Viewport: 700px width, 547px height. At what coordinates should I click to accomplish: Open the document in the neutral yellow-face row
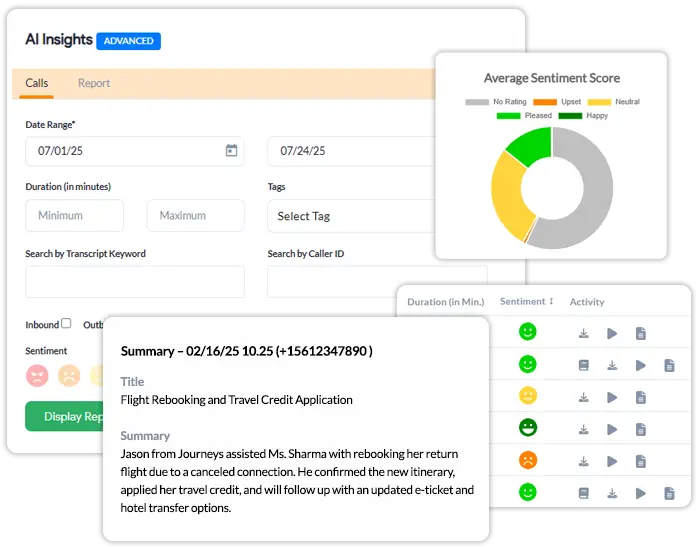(641, 397)
